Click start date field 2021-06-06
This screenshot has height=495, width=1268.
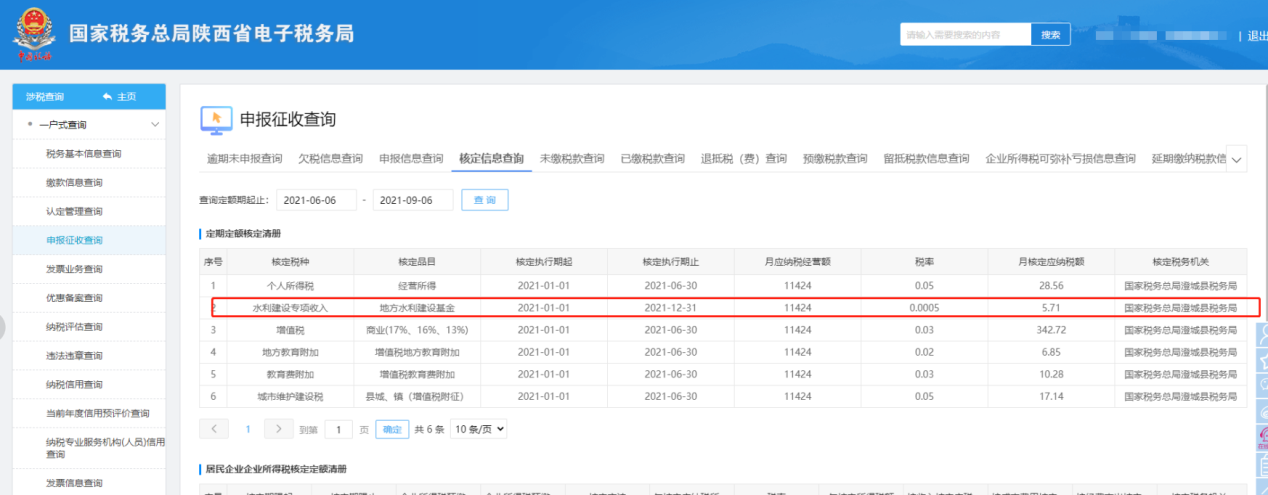coord(316,200)
